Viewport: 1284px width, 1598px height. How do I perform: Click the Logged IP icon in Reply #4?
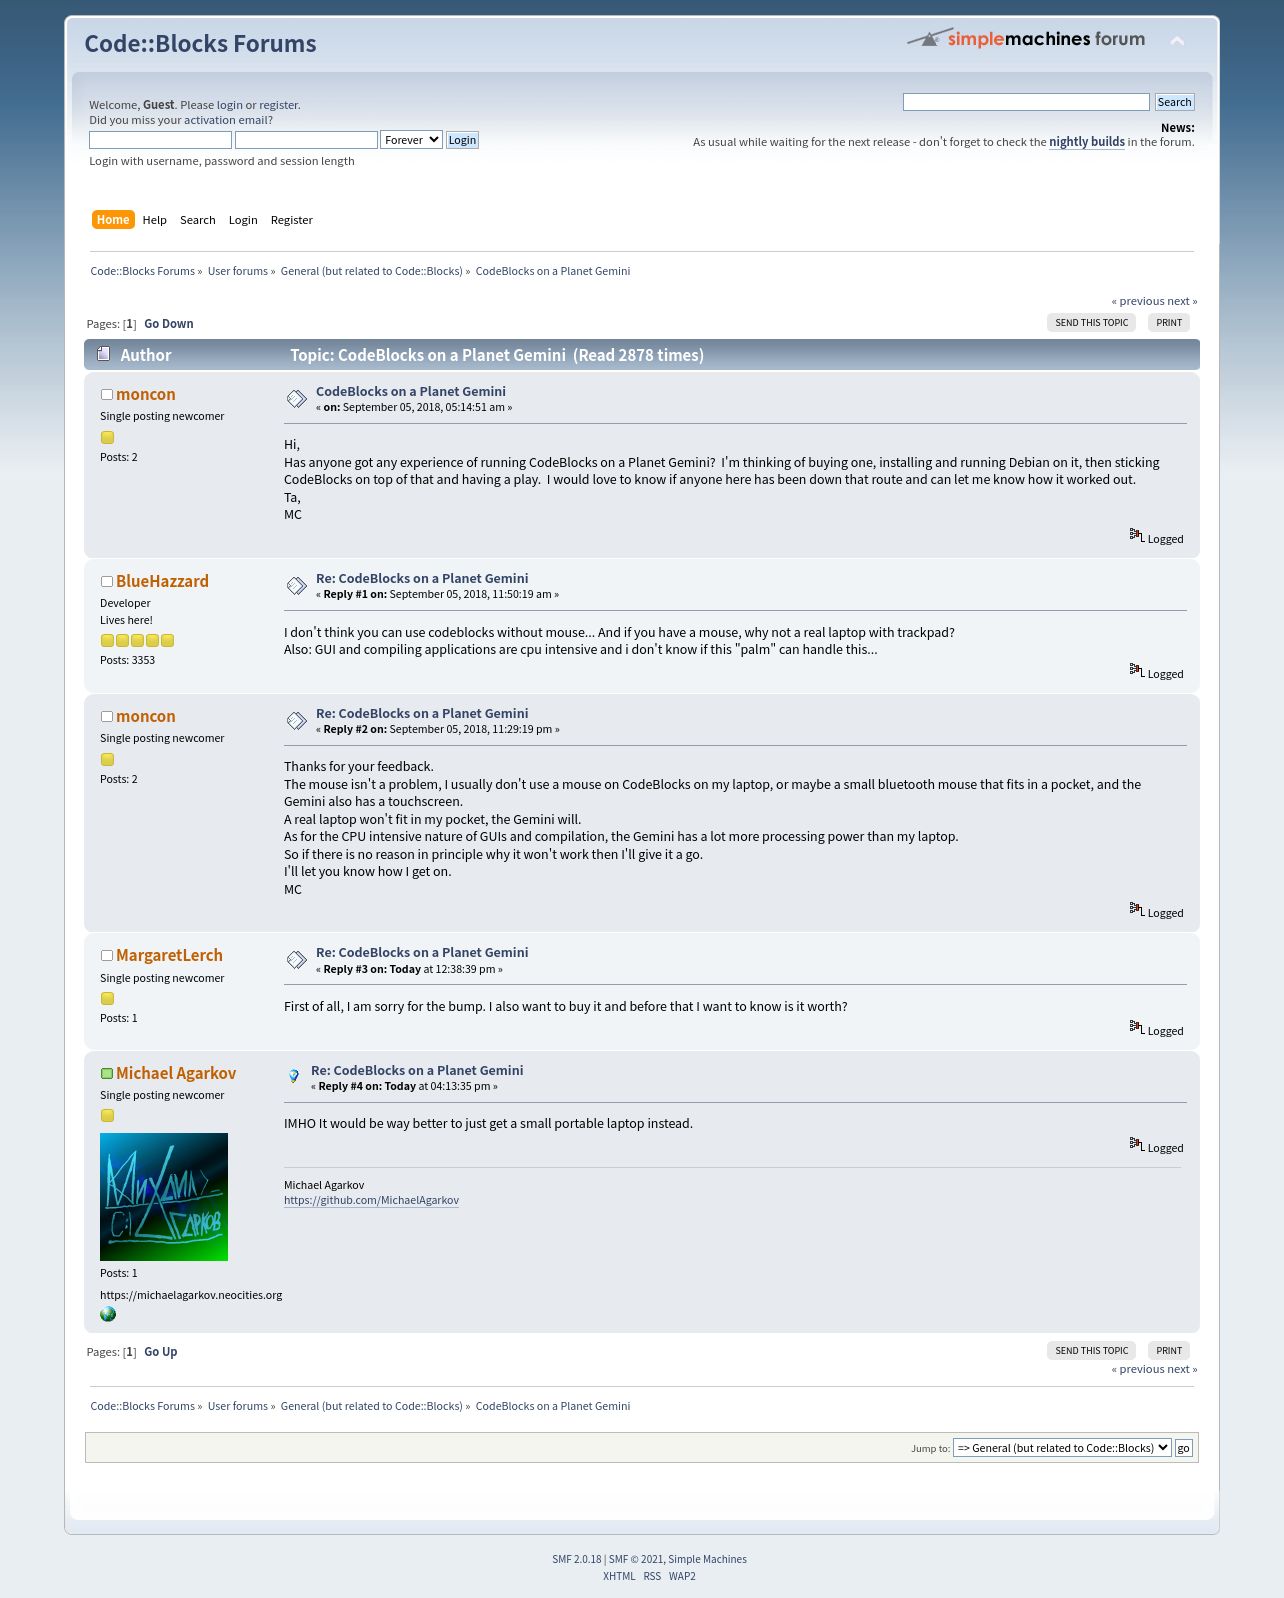(x=1137, y=1145)
